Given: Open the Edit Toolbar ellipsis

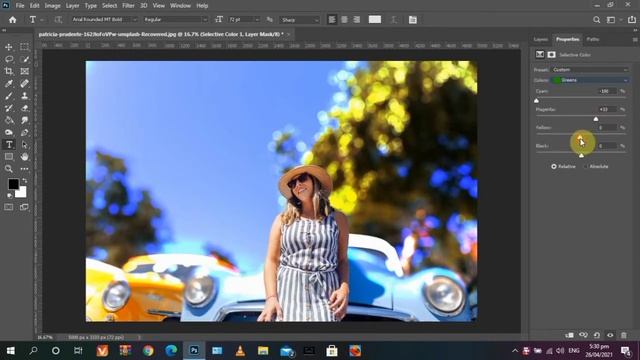Looking at the screenshot, I should point(24,169).
